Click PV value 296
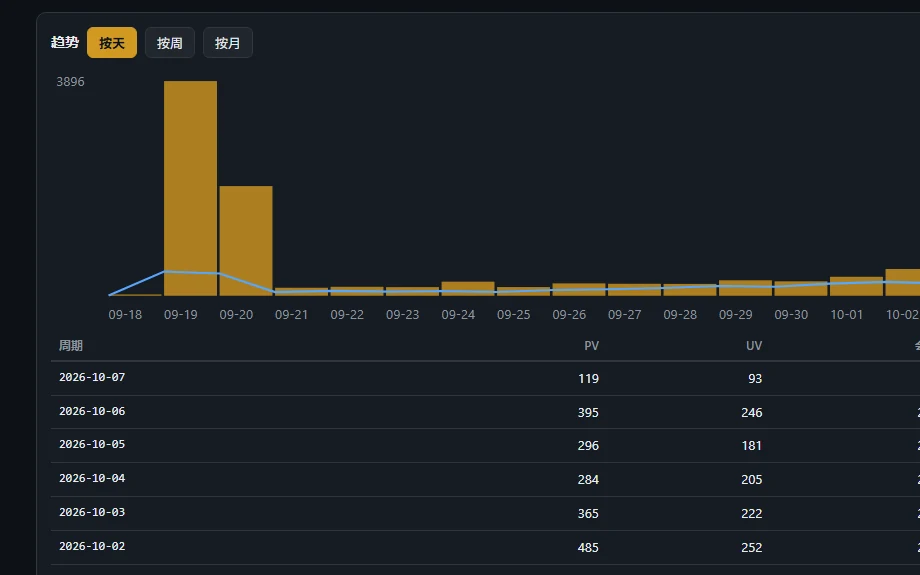The width and height of the screenshot is (920, 575). point(588,445)
